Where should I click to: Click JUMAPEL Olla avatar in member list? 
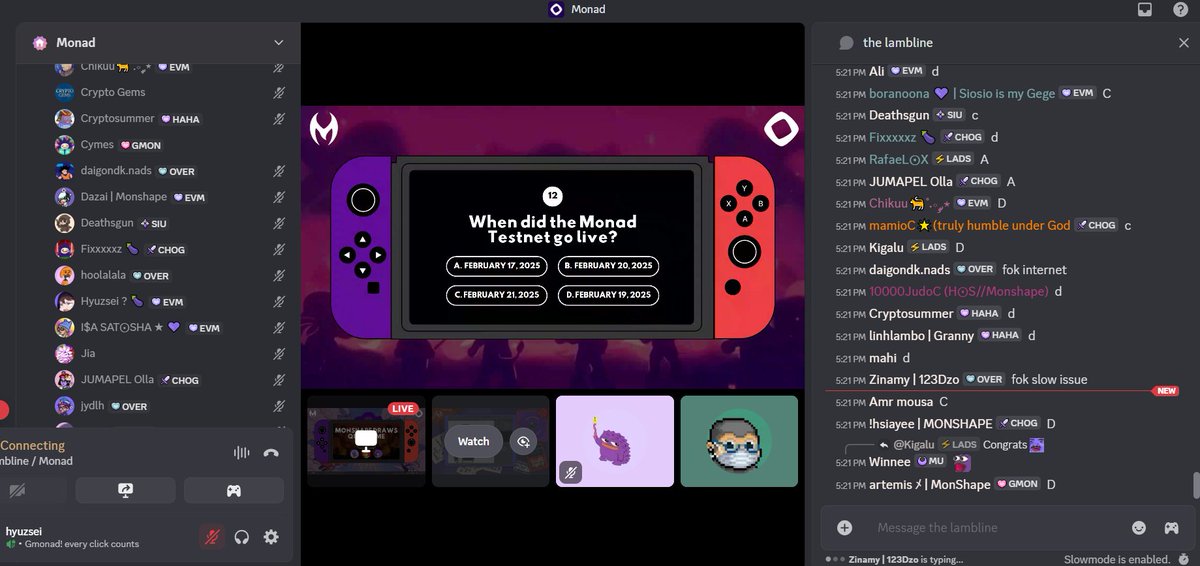coord(65,380)
